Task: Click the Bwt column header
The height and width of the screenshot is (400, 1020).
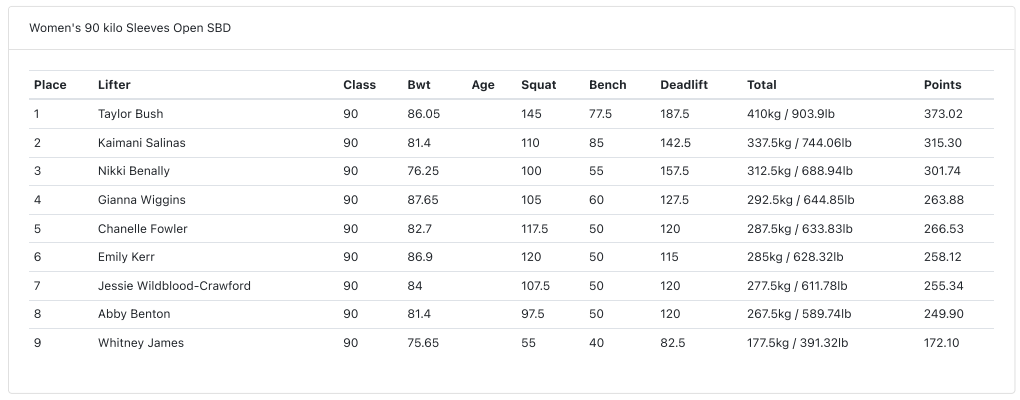Action: point(419,85)
